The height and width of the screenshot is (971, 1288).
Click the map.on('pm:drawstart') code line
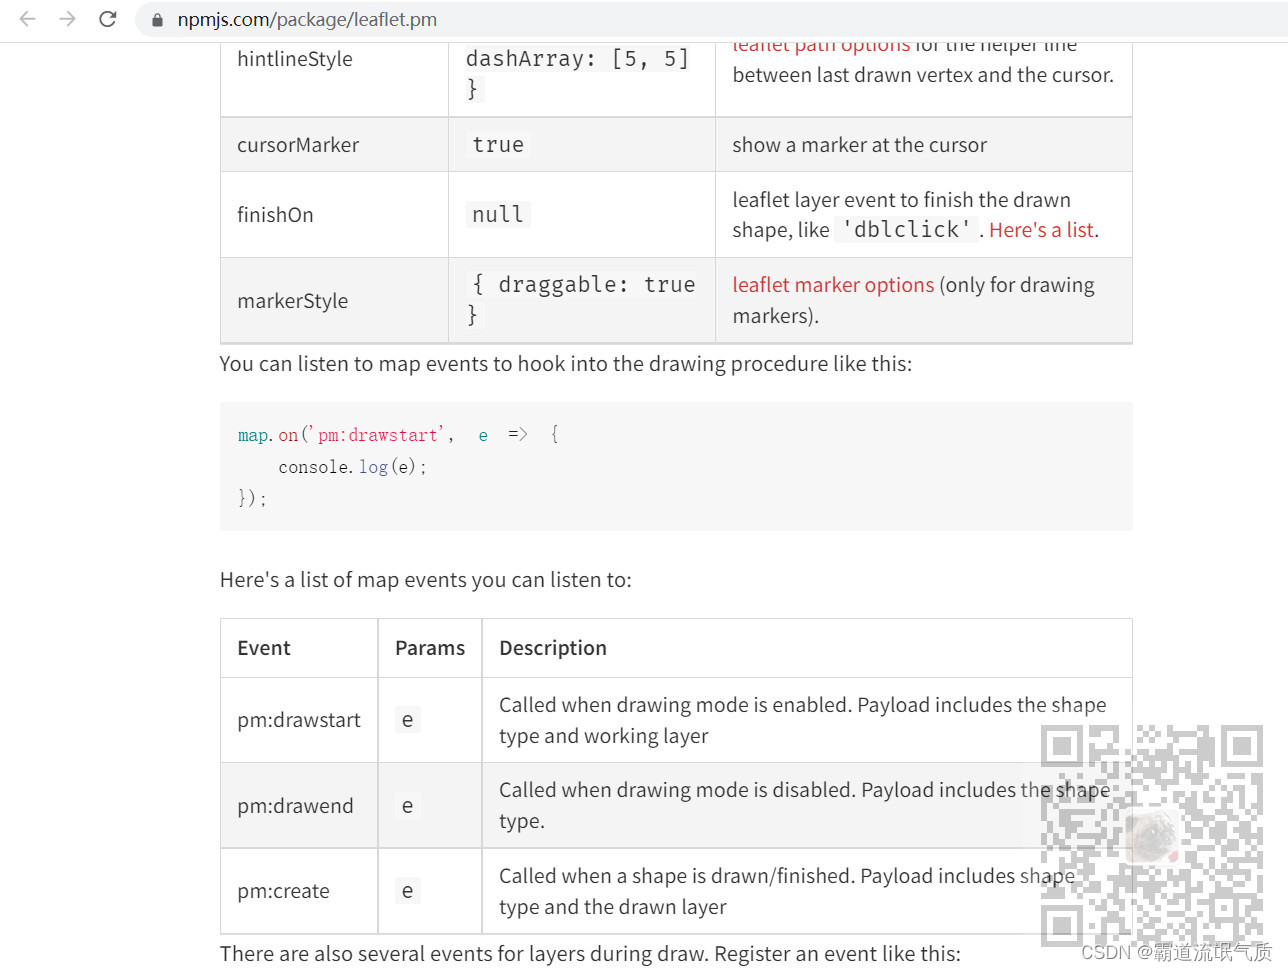(x=398, y=435)
